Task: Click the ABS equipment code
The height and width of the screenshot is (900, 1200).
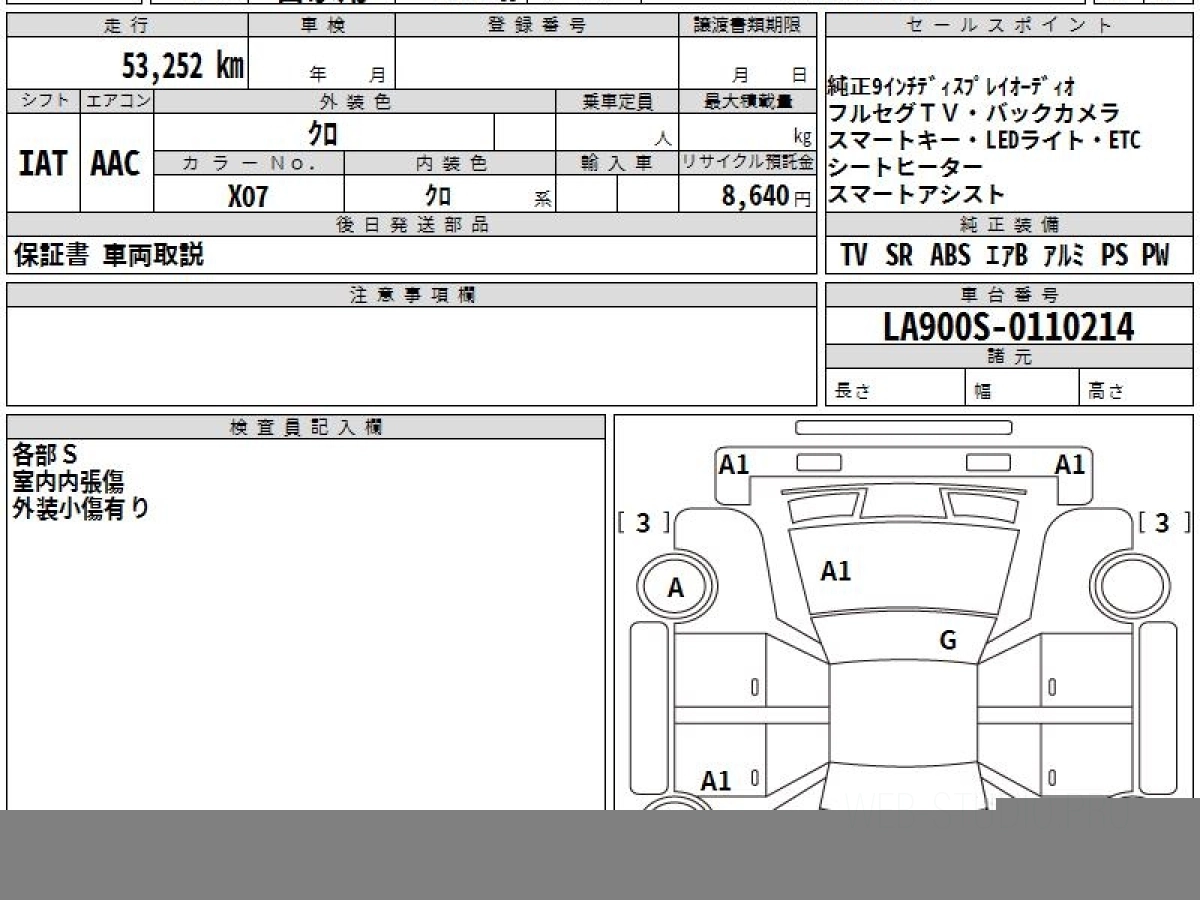Action: pyautogui.click(x=950, y=256)
